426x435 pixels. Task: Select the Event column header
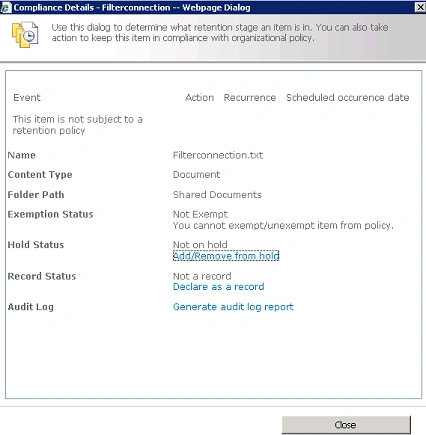pos(27,98)
